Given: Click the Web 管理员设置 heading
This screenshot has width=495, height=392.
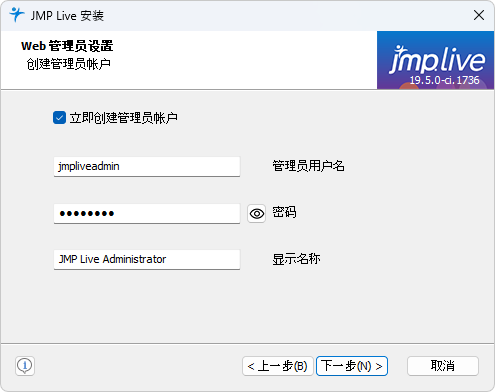Looking at the screenshot, I should tap(67, 46).
